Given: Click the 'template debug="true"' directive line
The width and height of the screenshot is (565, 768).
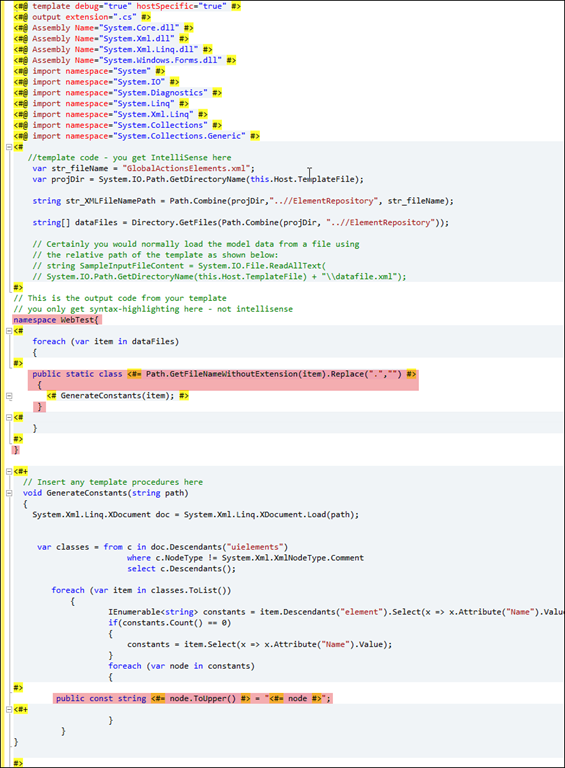Looking at the screenshot, I should [x=127, y=6].
